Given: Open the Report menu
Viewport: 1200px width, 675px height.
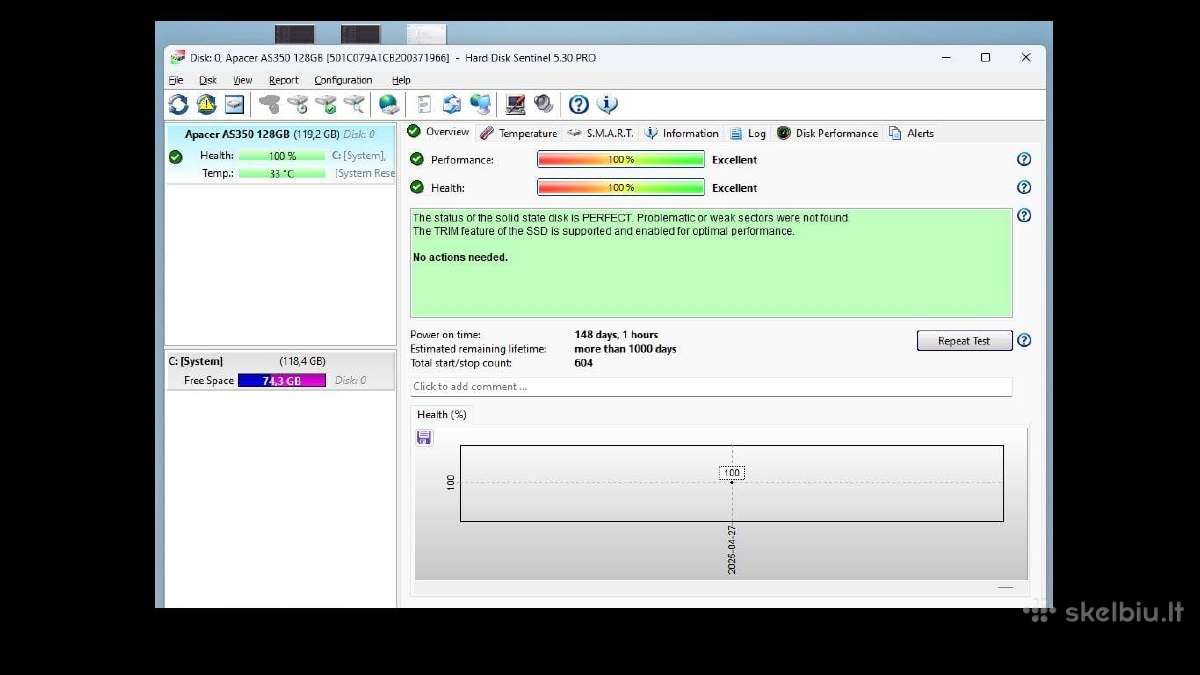Looking at the screenshot, I should [x=284, y=80].
